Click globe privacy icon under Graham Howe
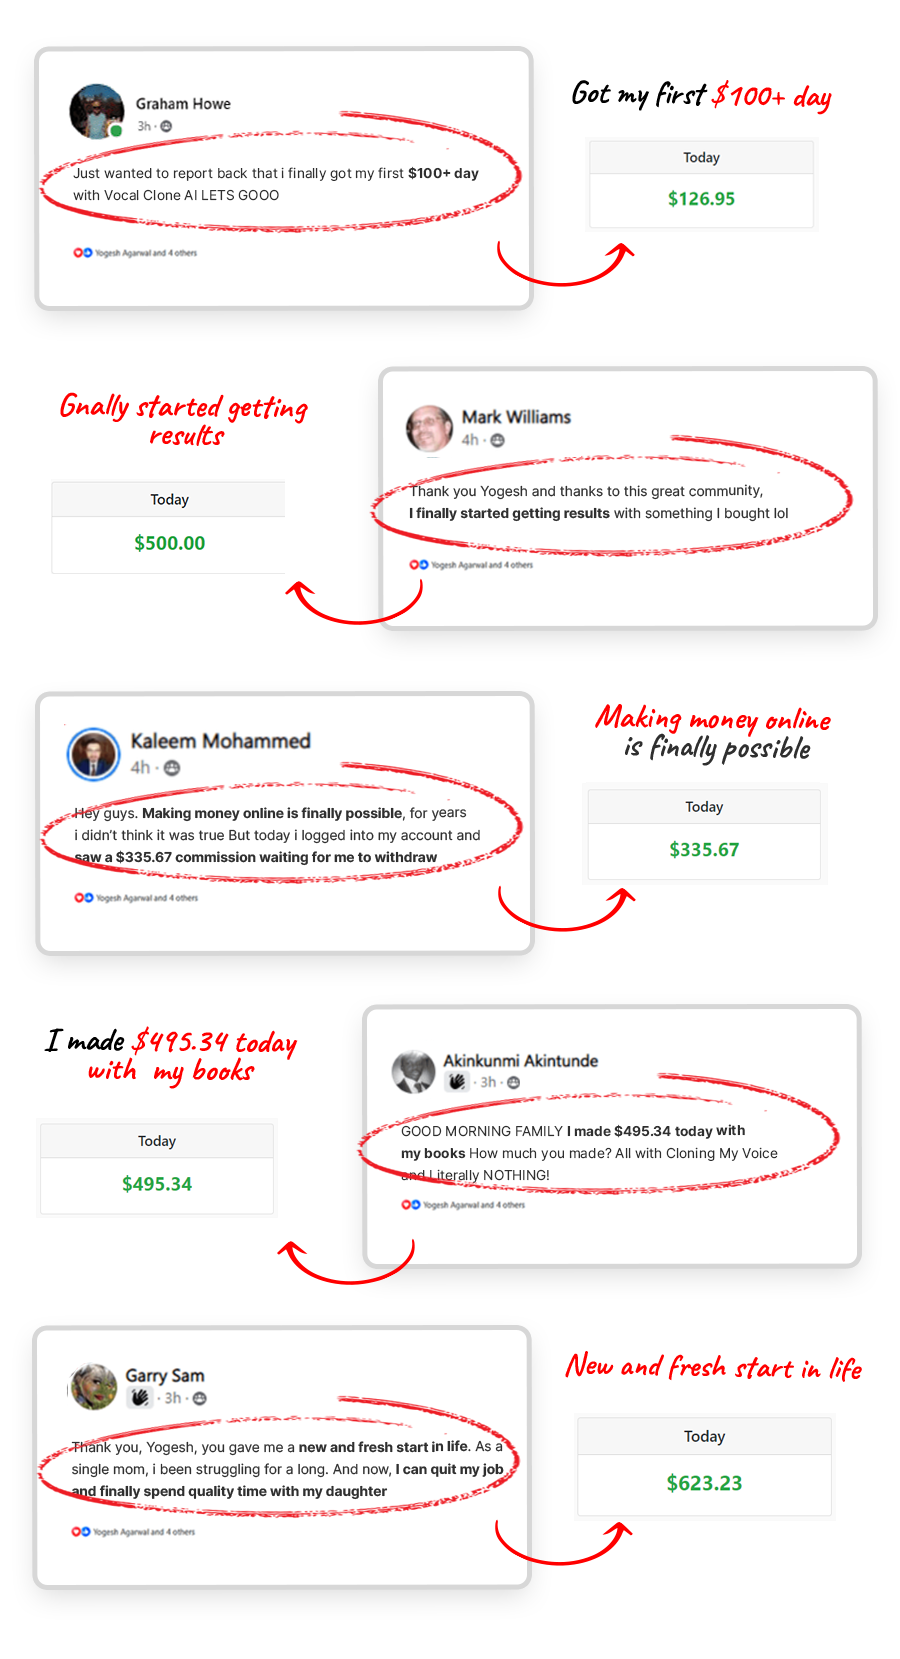The image size is (900, 1659). click(166, 126)
